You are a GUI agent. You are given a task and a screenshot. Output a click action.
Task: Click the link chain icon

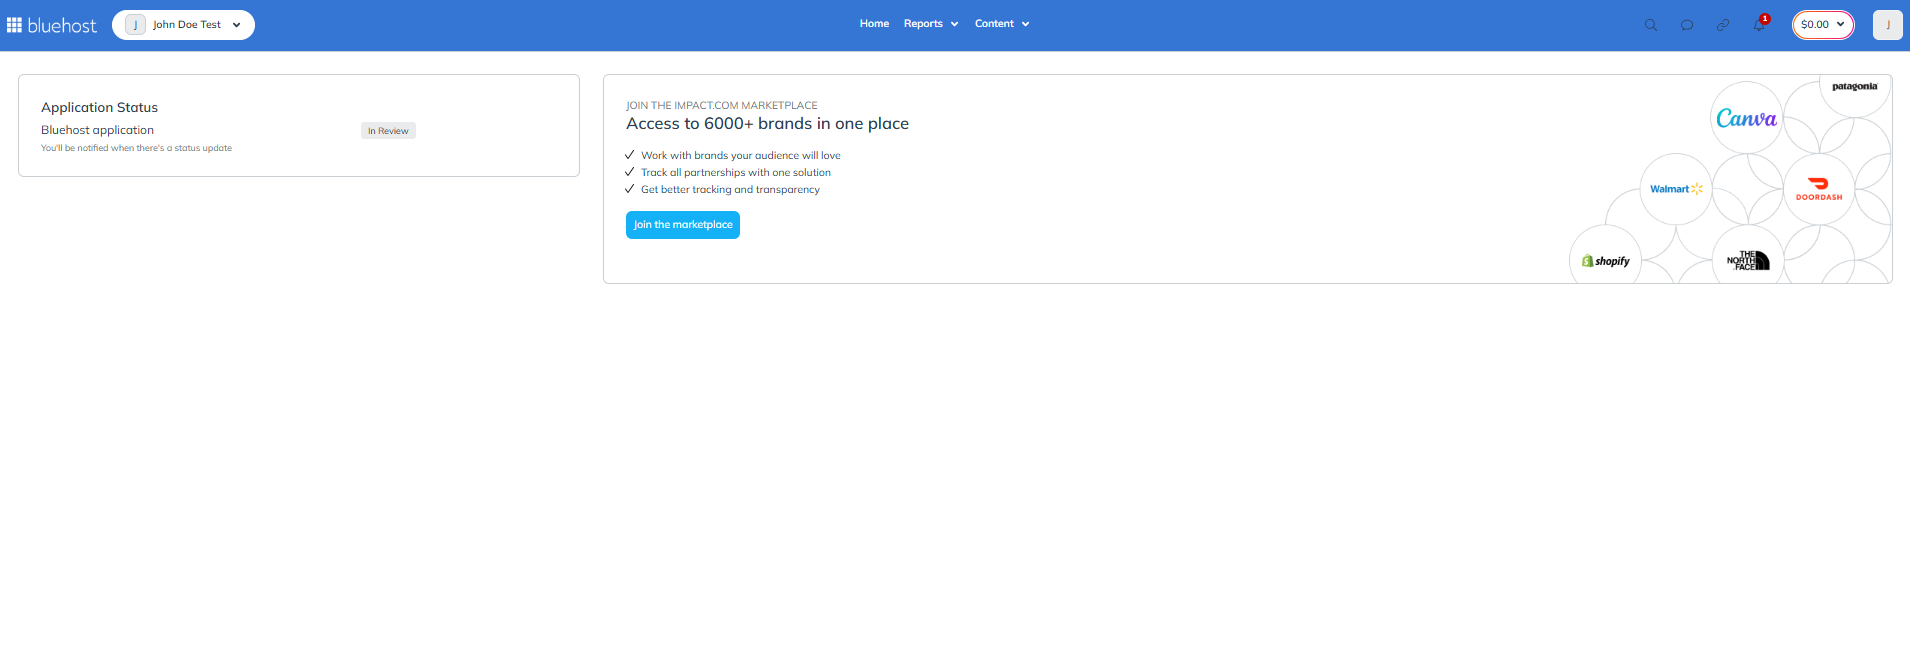pos(1723,25)
